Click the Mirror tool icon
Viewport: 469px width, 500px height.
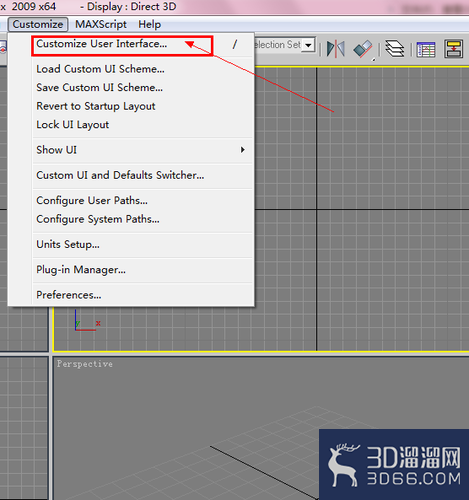(336, 49)
